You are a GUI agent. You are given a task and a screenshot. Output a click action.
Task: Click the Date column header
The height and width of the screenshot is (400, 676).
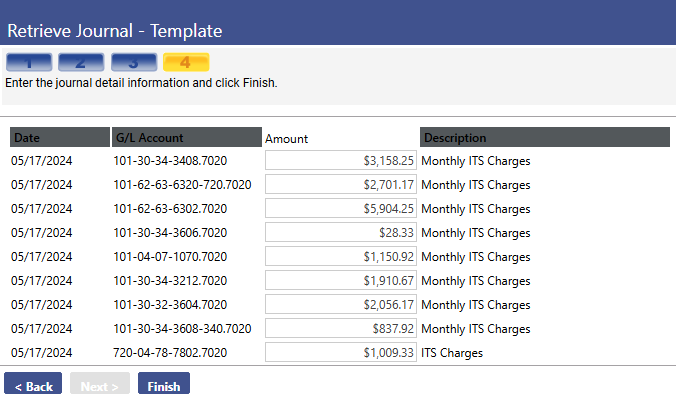(60, 137)
